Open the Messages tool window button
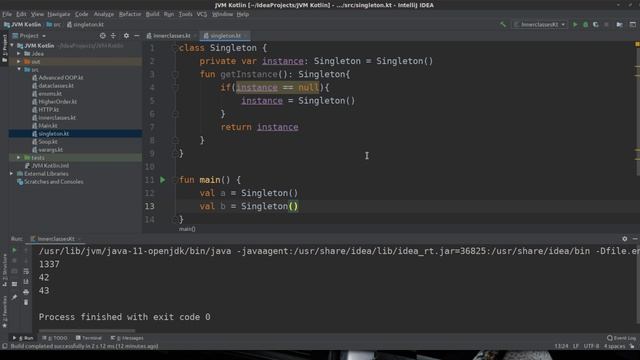640x360 pixels. click(127, 338)
